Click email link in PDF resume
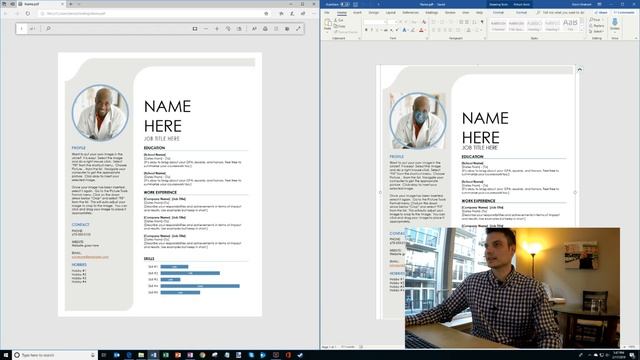This screenshot has width=640, height=360. (x=90, y=257)
